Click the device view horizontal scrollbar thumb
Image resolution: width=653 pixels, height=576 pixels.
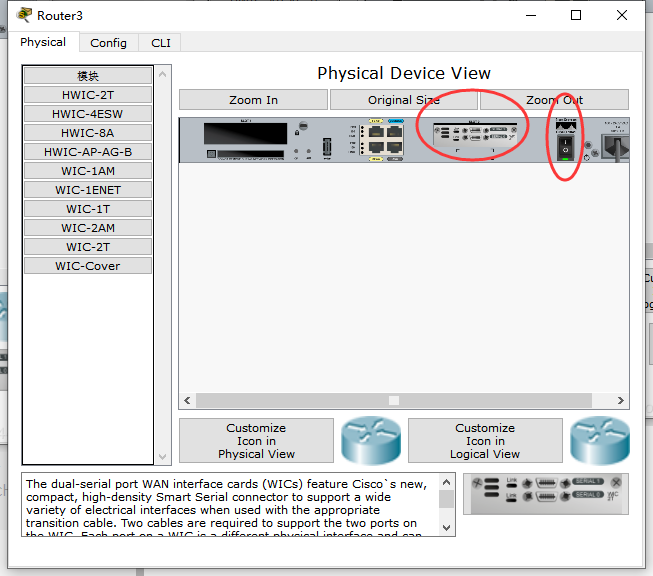pos(394,400)
